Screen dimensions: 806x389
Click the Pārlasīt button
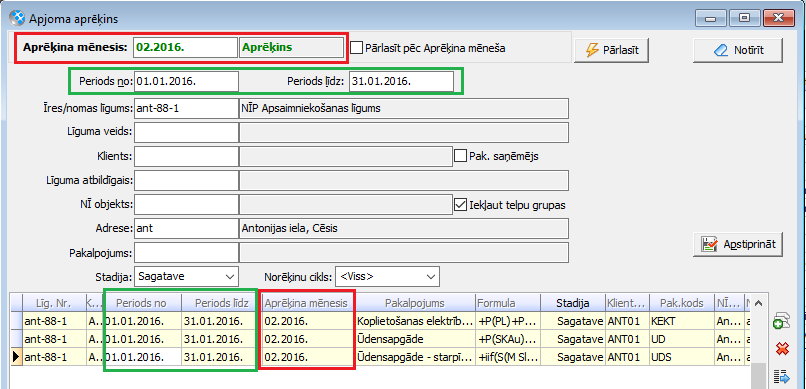[611, 50]
